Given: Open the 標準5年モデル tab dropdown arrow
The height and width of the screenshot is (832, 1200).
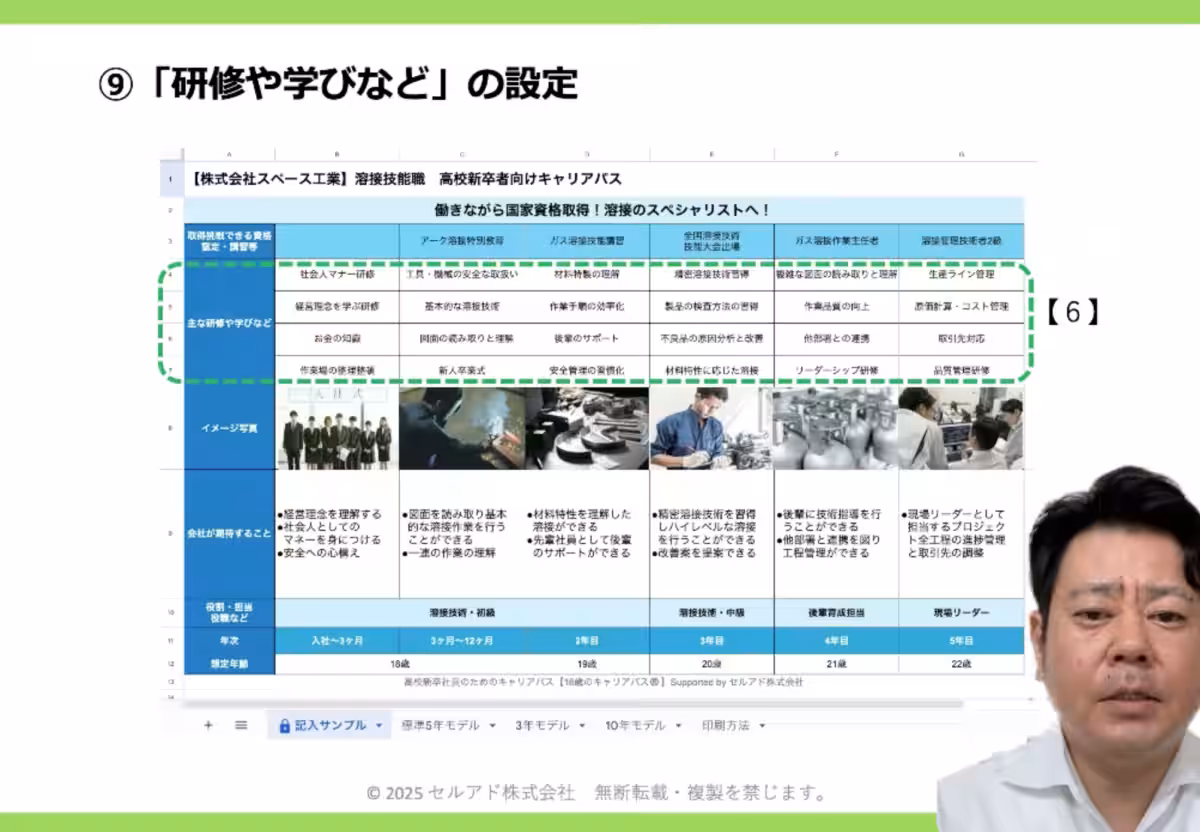Looking at the screenshot, I should (492, 722).
